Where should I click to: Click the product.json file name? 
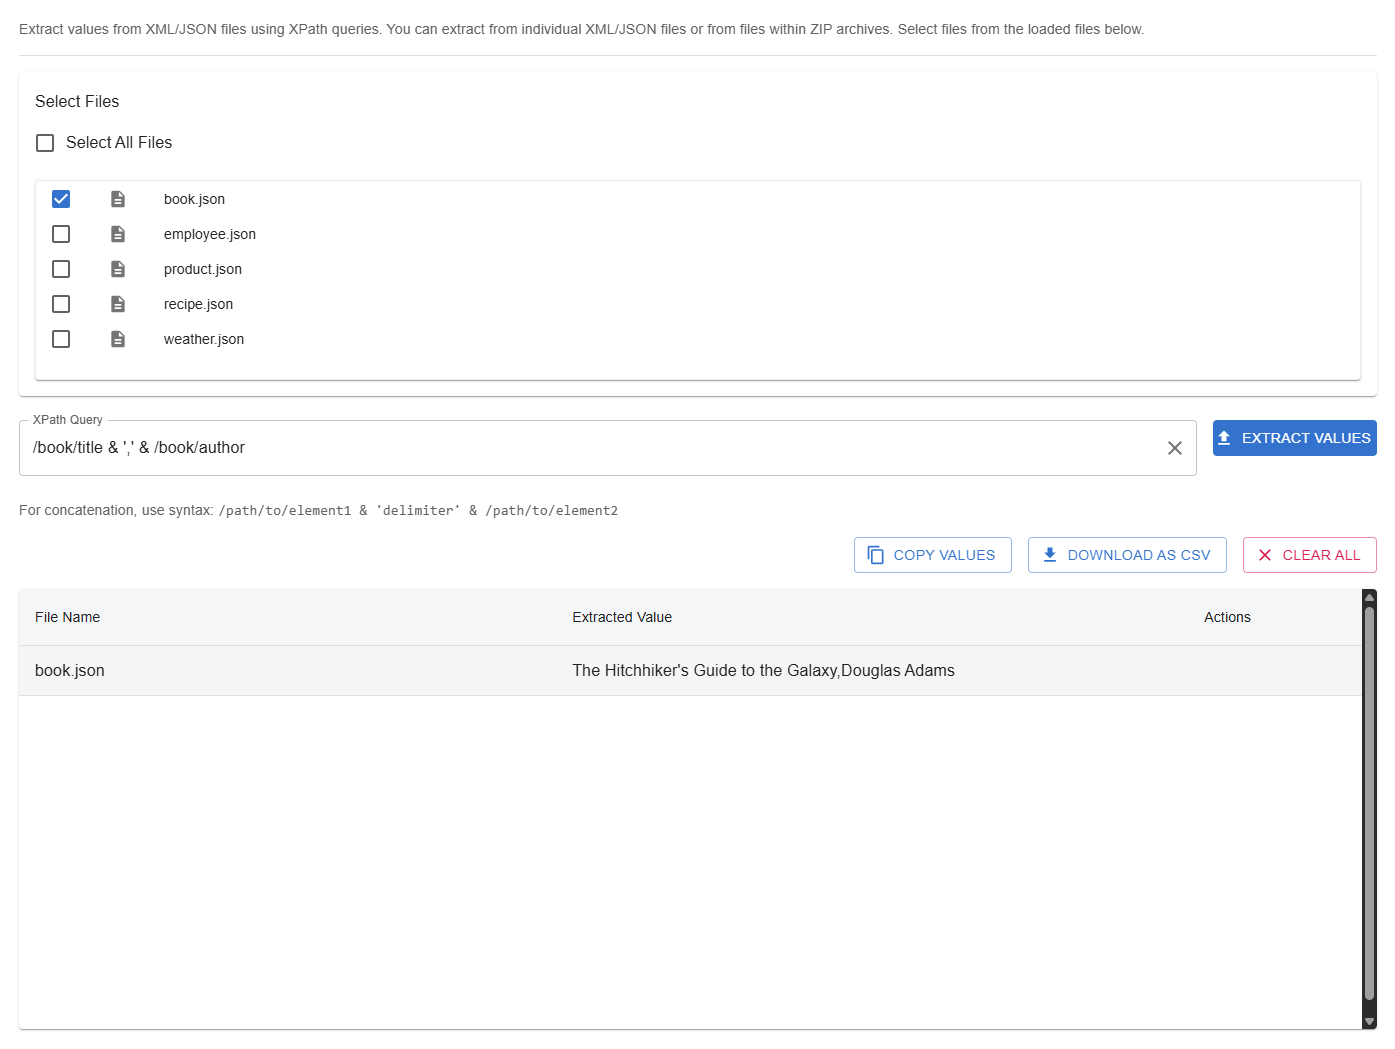tap(203, 269)
